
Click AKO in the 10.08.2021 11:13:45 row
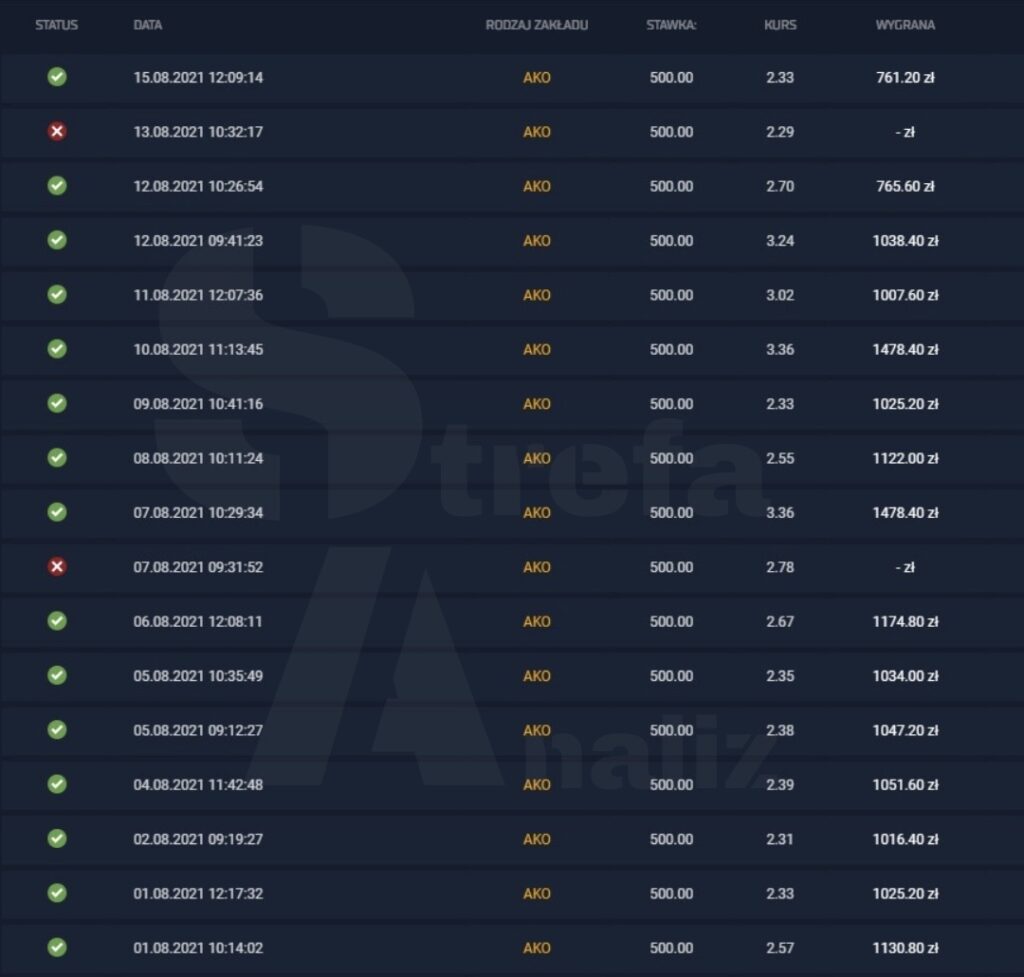[x=537, y=349]
